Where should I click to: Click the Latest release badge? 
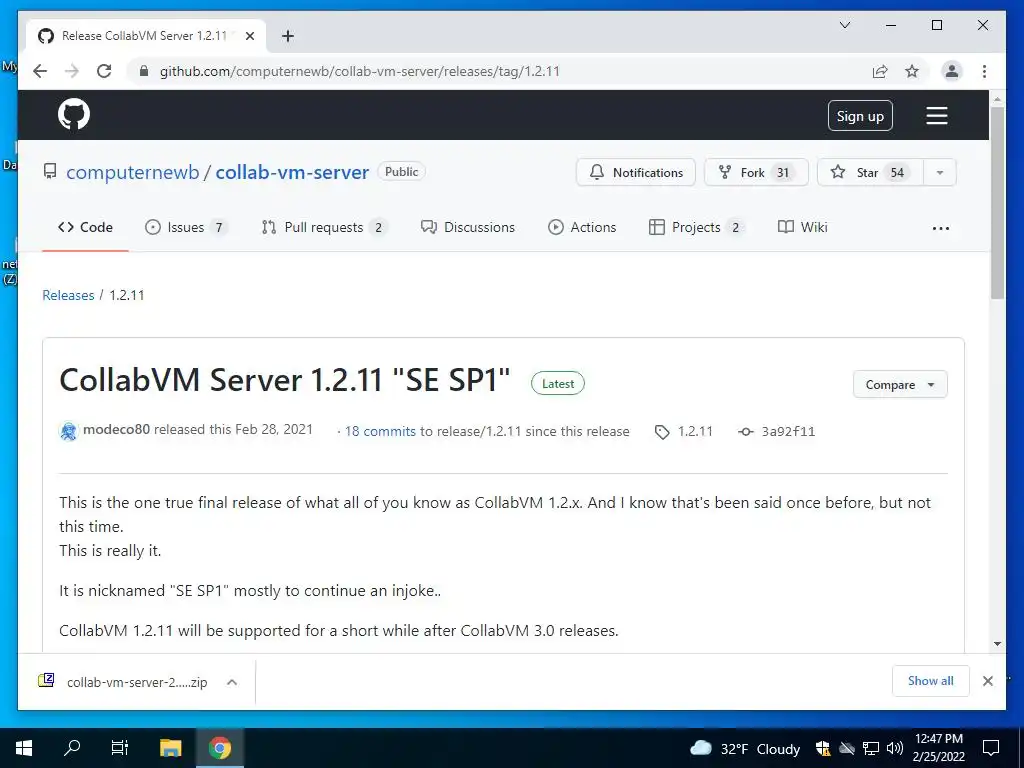[558, 383]
